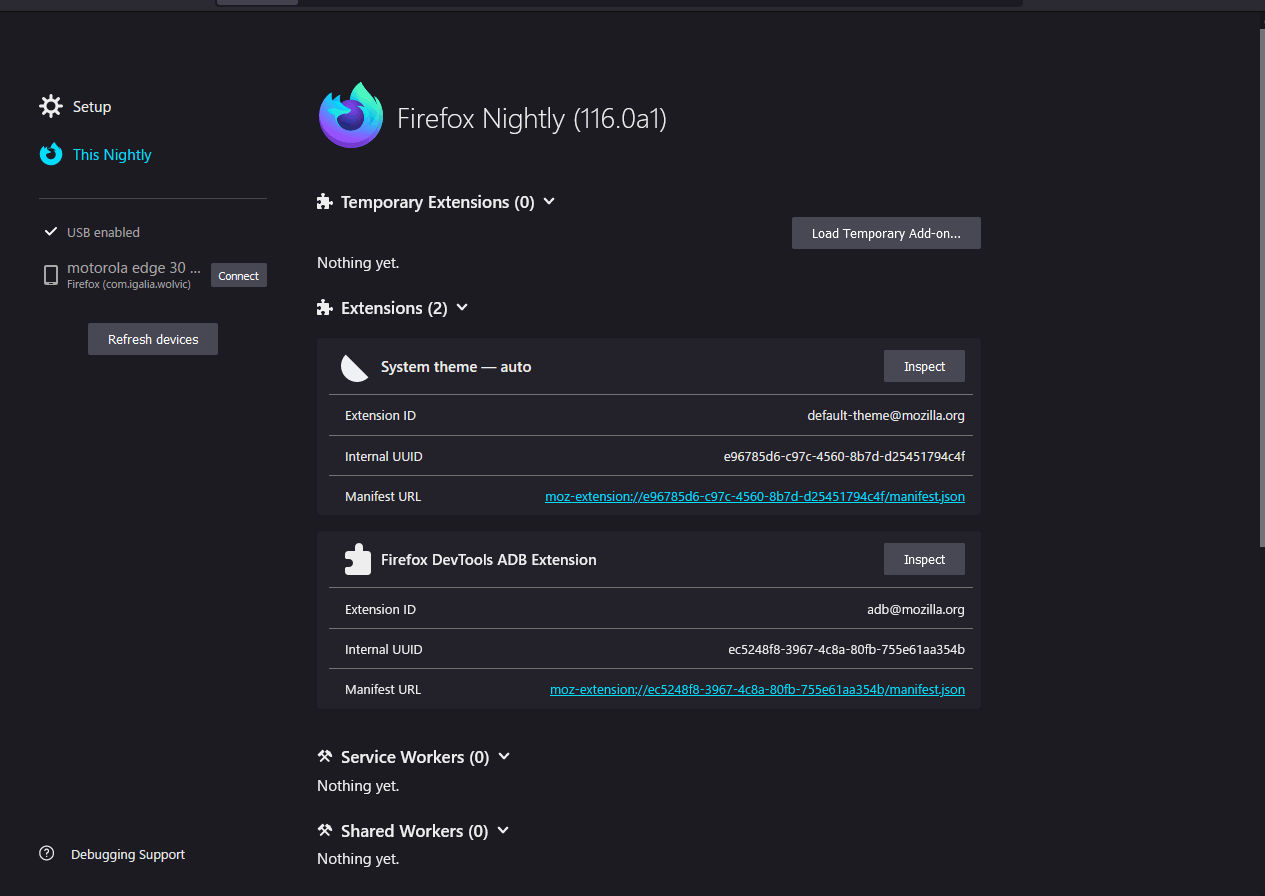Click Service Workers (0) heading
Screen dimensions: 1265x896
click(415, 757)
